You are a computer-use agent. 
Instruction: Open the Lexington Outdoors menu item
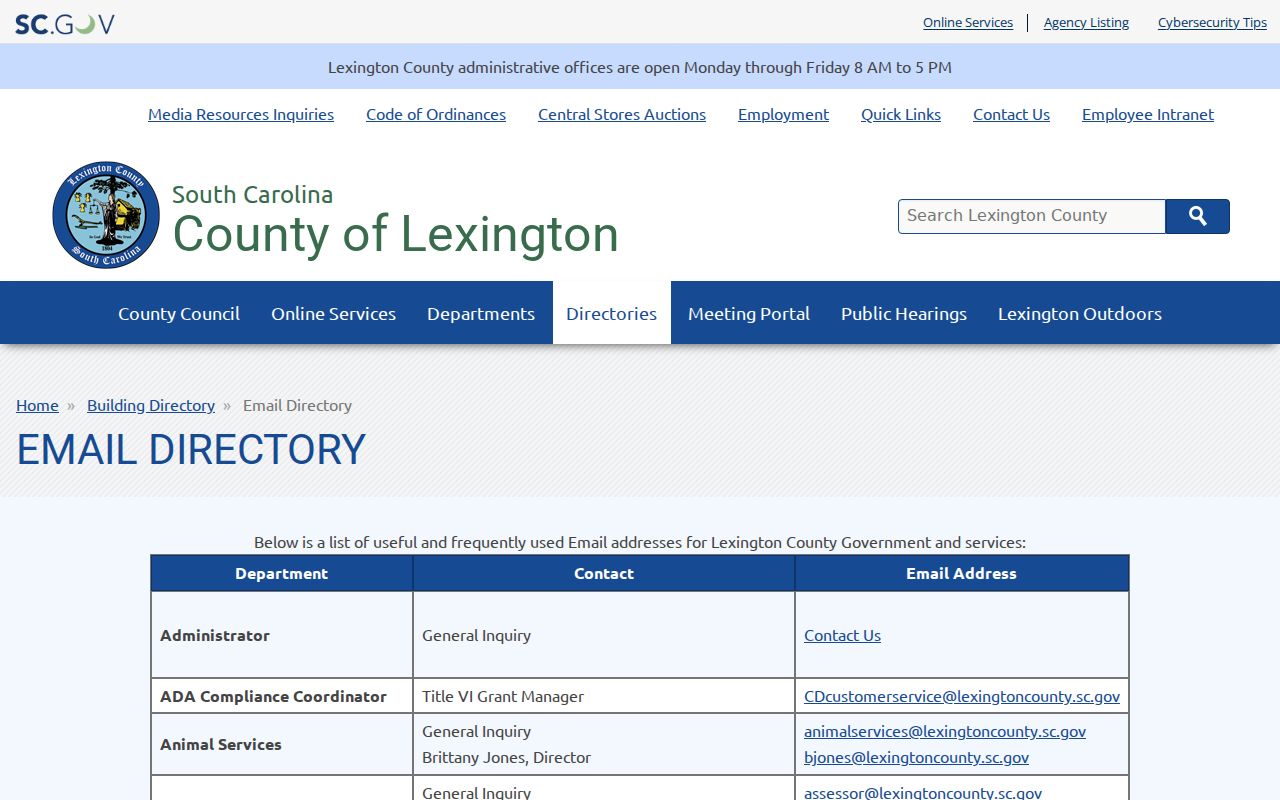point(1080,313)
